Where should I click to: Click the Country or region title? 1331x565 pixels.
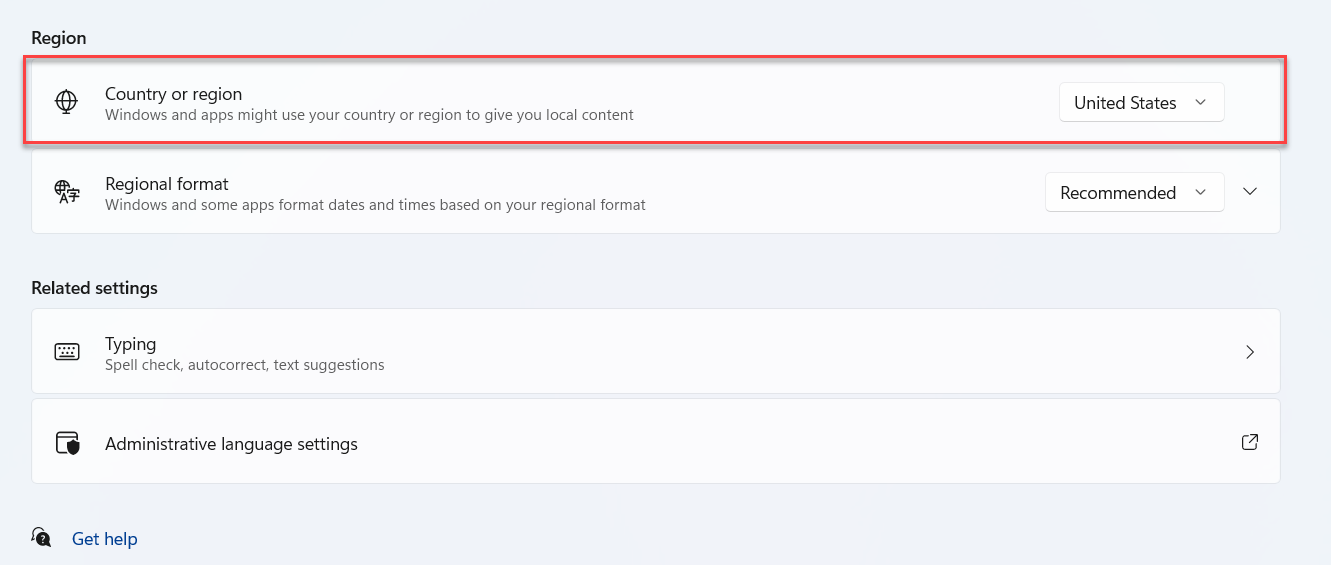point(173,94)
